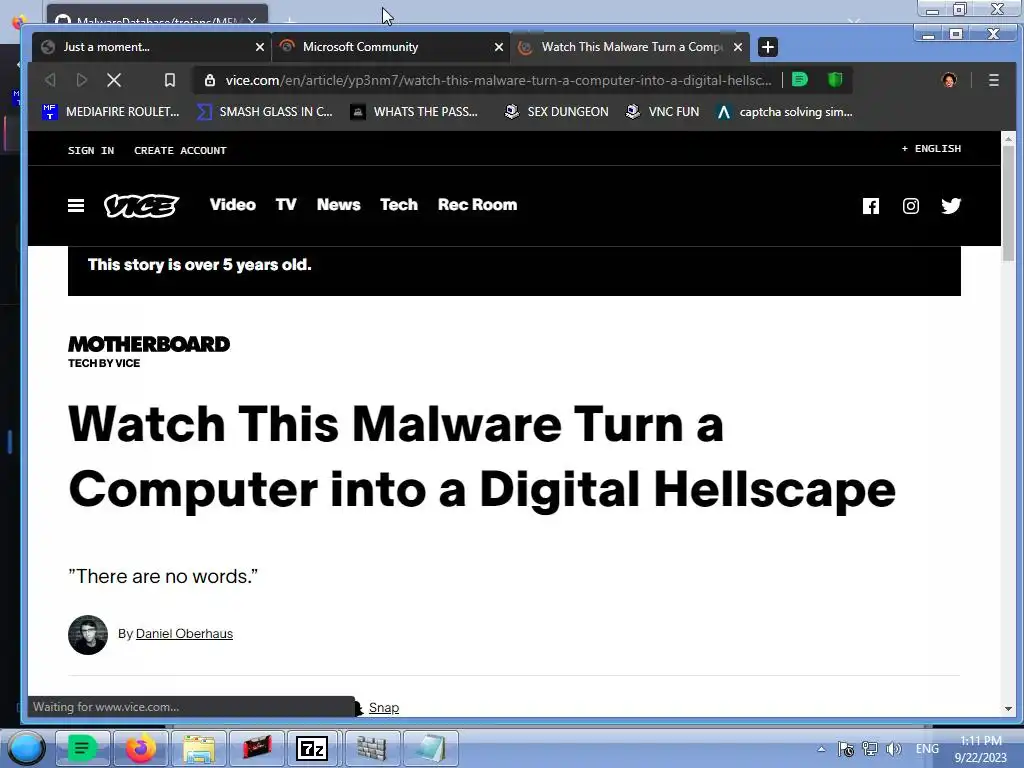Open the browser profile avatar

(949, 80)
